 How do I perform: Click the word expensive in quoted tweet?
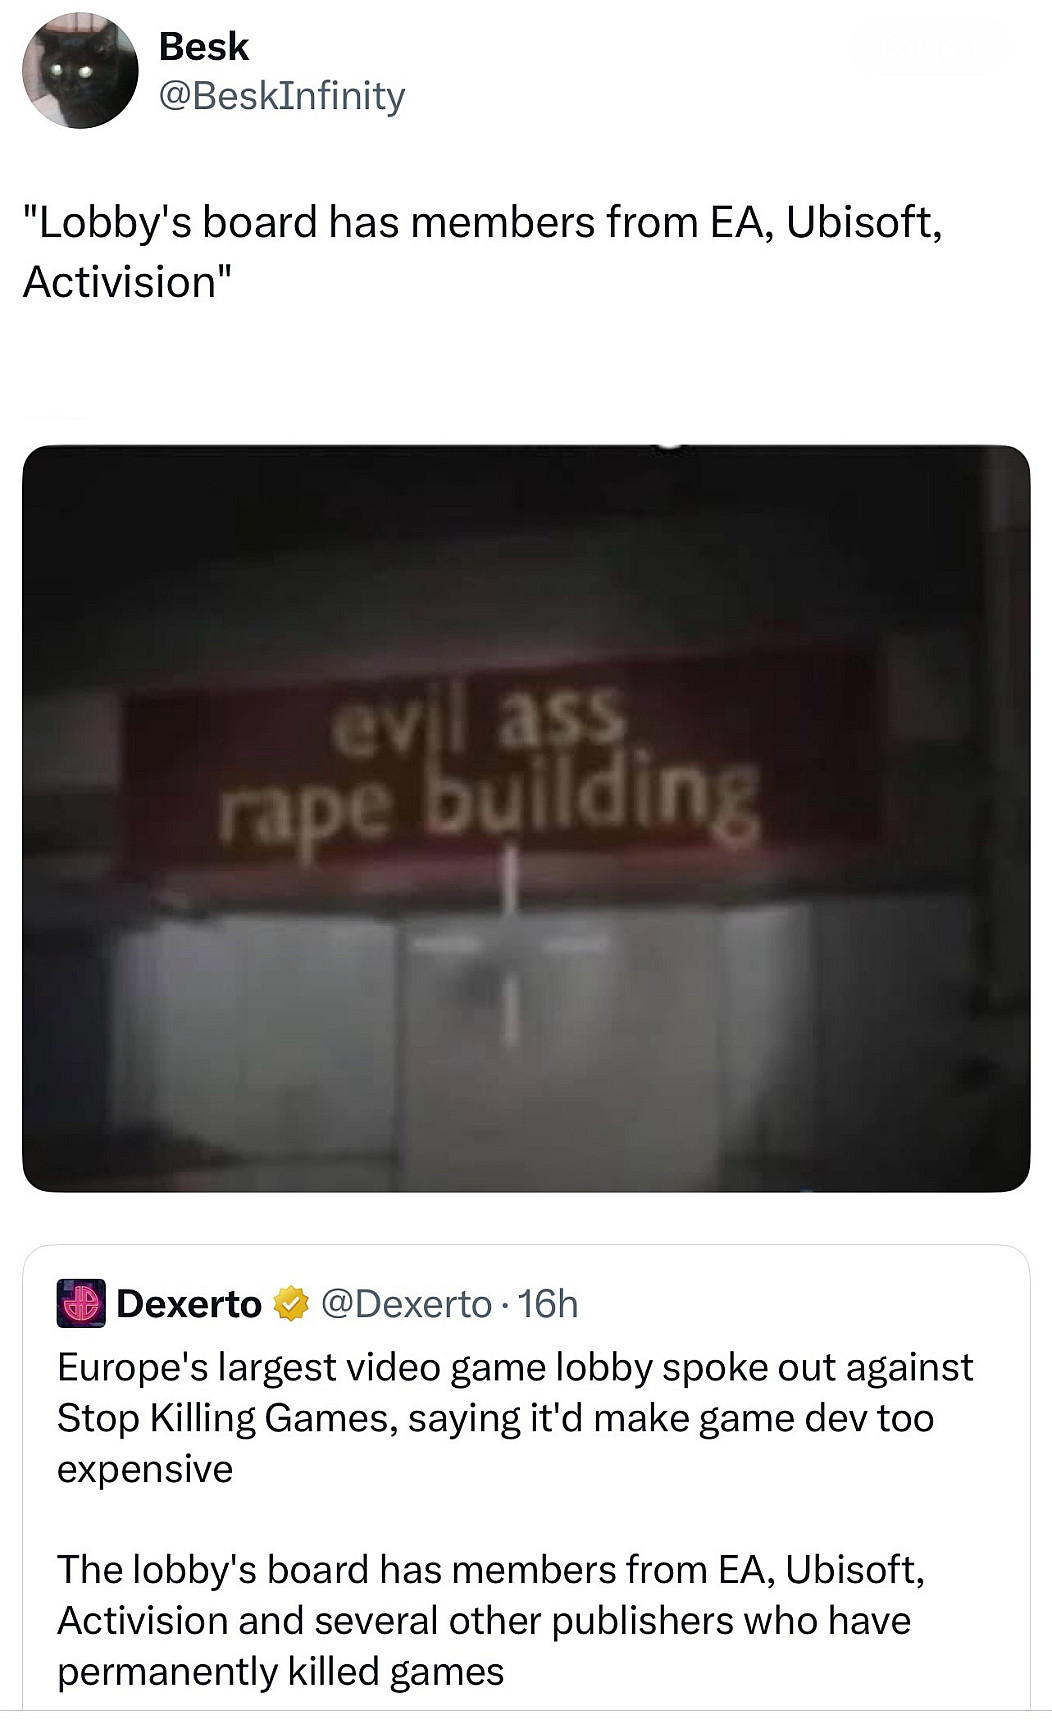145,1469
